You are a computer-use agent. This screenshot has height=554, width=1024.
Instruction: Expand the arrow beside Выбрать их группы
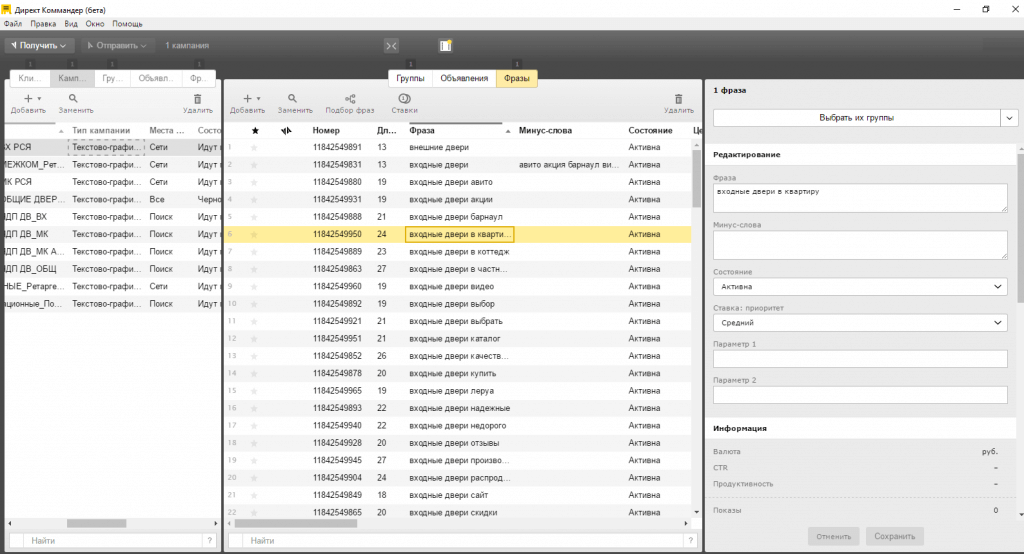pyautogui.click(x=1008, y=118)
